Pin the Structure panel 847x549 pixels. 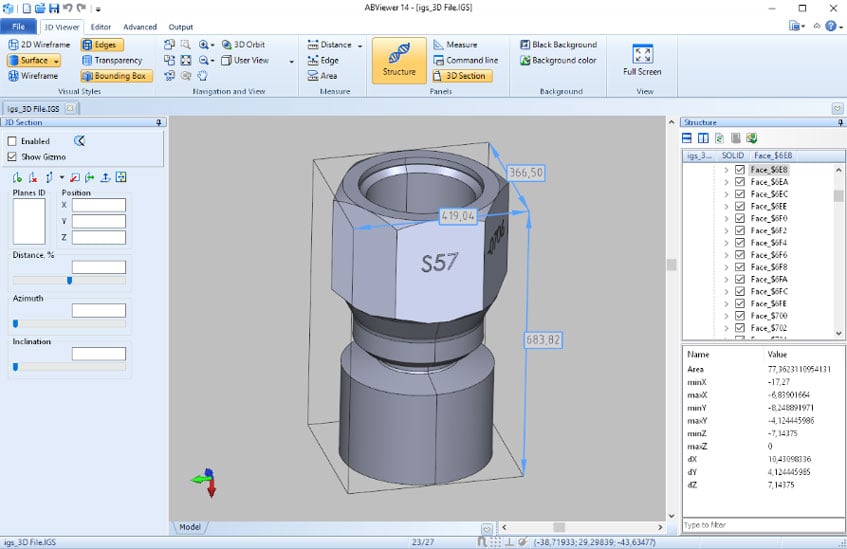840,123
